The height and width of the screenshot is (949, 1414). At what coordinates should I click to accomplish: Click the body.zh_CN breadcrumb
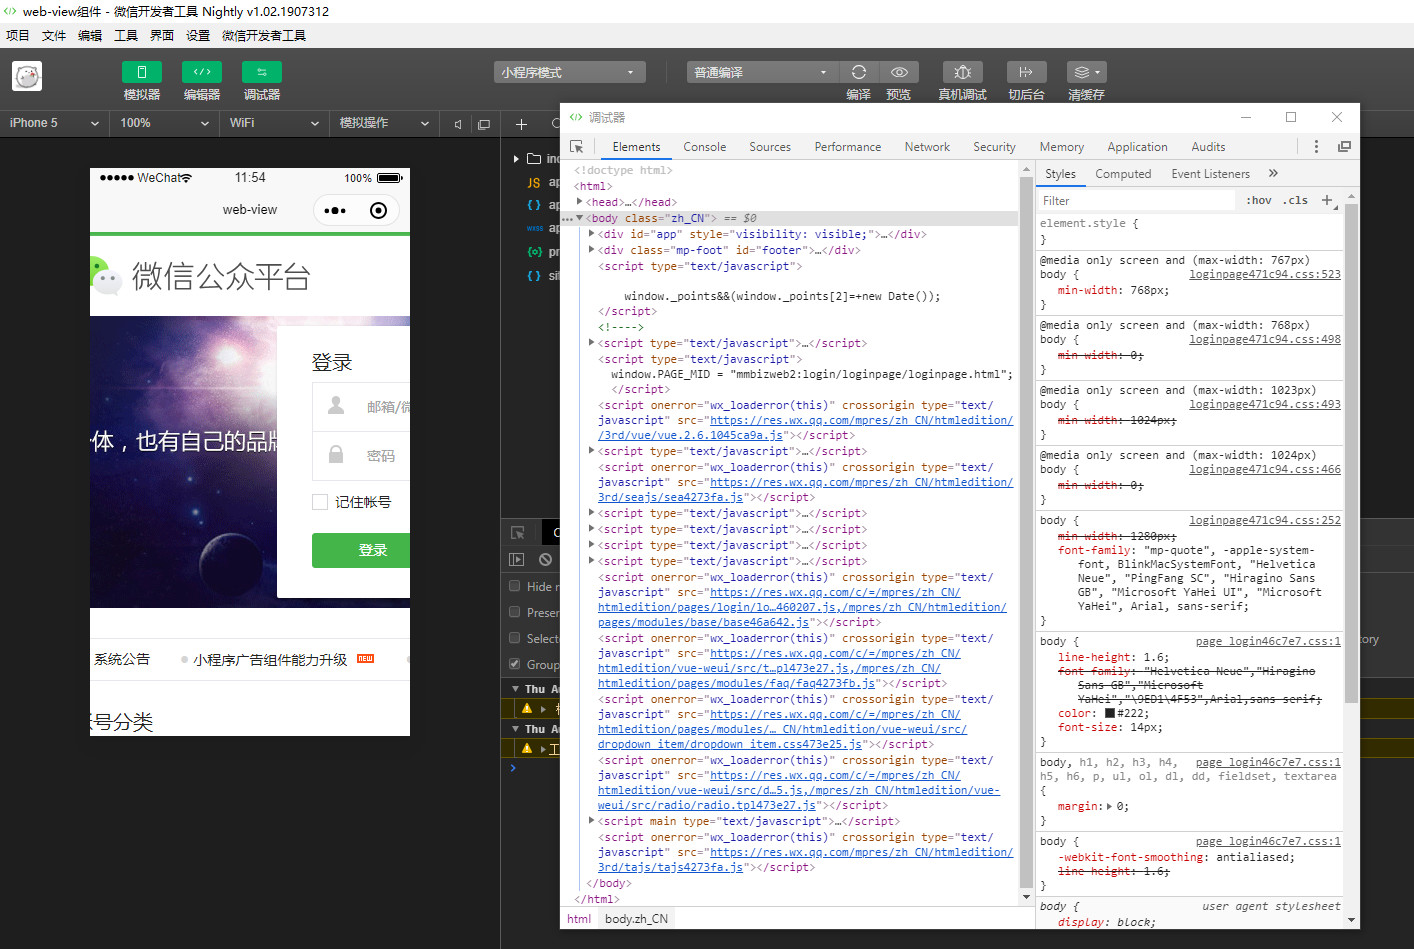coord(636,919)
